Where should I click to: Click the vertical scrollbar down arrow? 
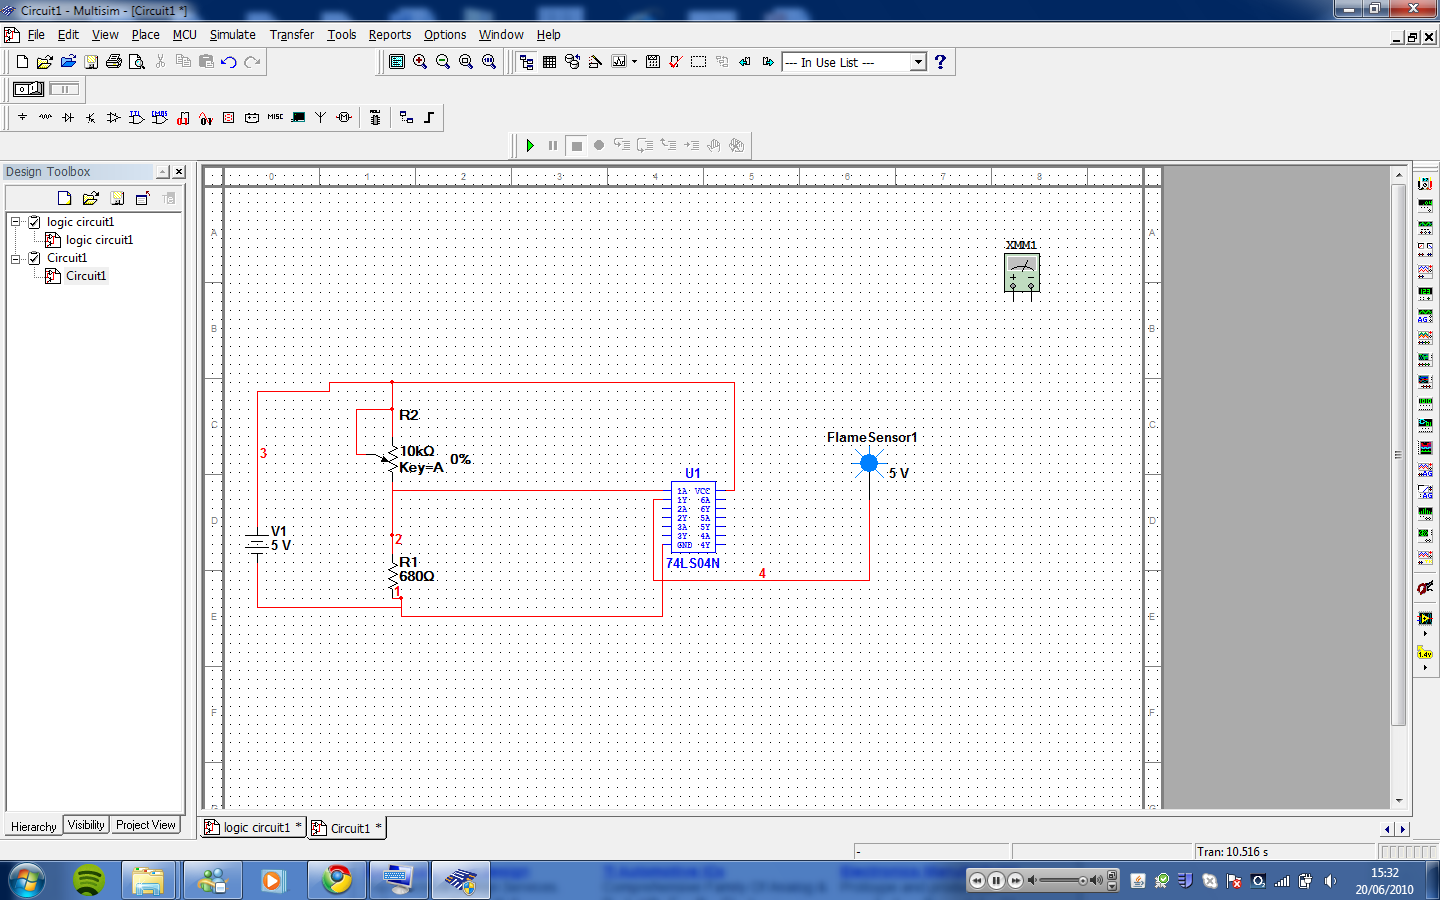click(1399, 801)
